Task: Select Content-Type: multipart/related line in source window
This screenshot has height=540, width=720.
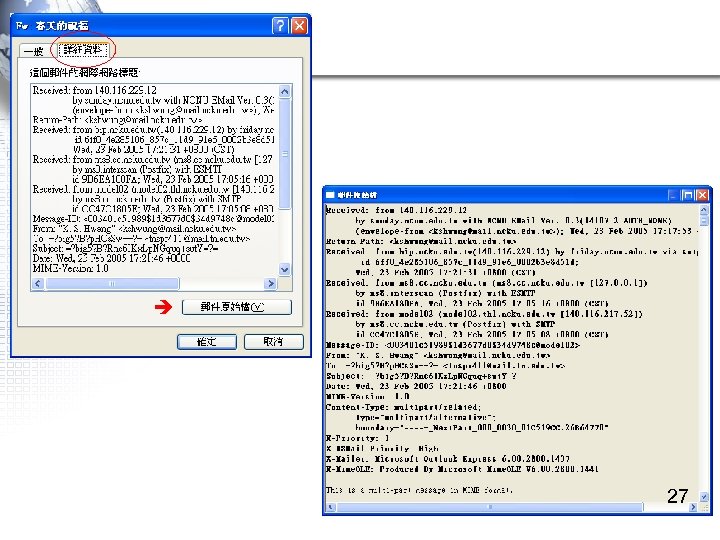Action: pyautogui.click(x=403, y=407)
